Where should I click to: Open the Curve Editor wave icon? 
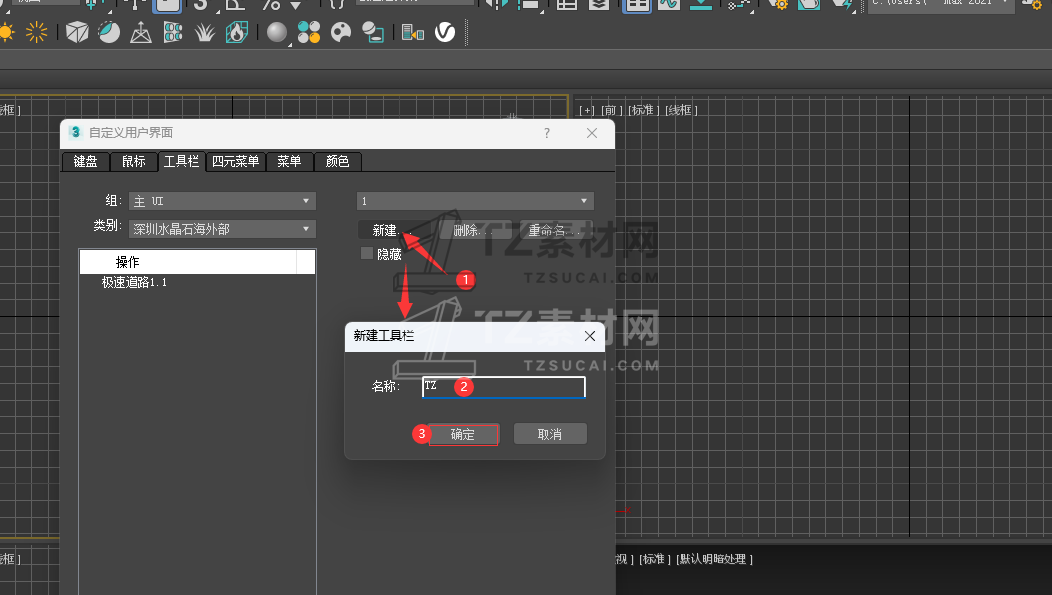(668, 5)
